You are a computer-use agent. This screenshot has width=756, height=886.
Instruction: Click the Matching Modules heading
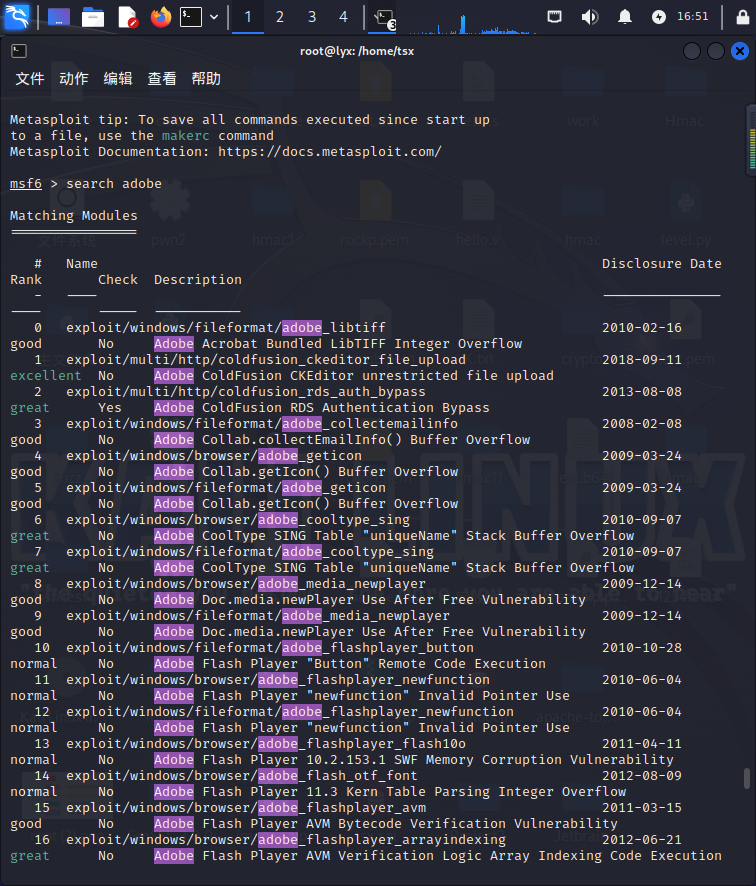(x=73, y=216)
